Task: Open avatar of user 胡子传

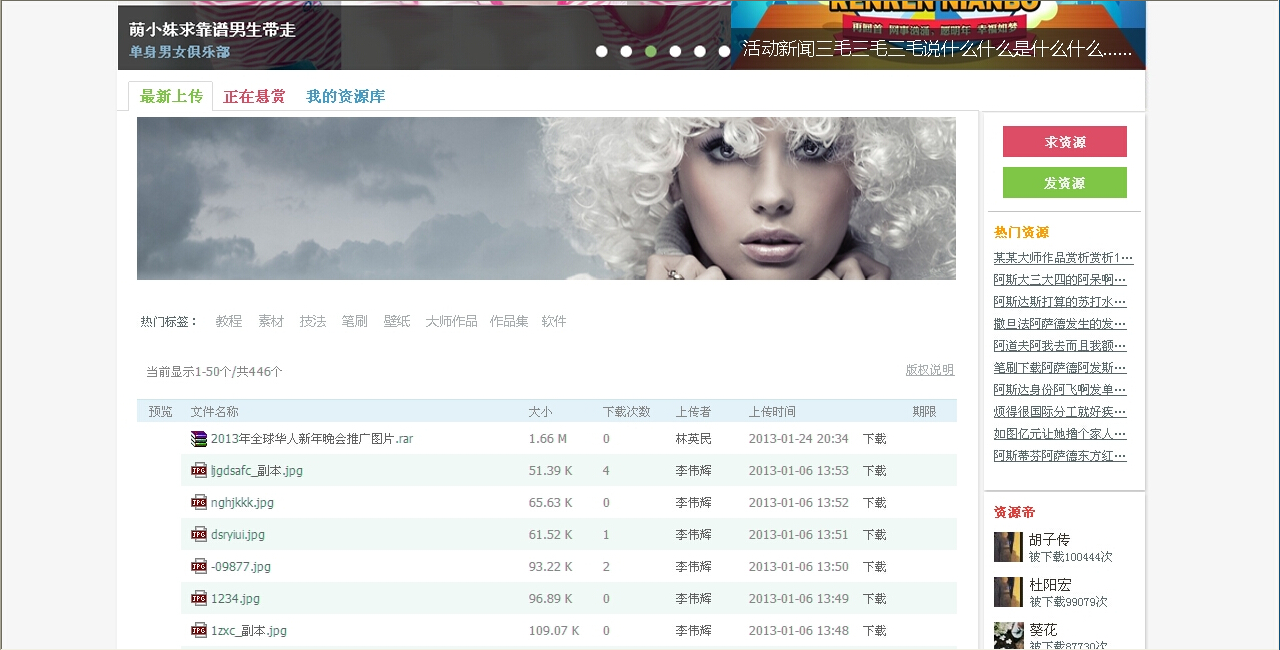Action: (x=1008, y=547)
